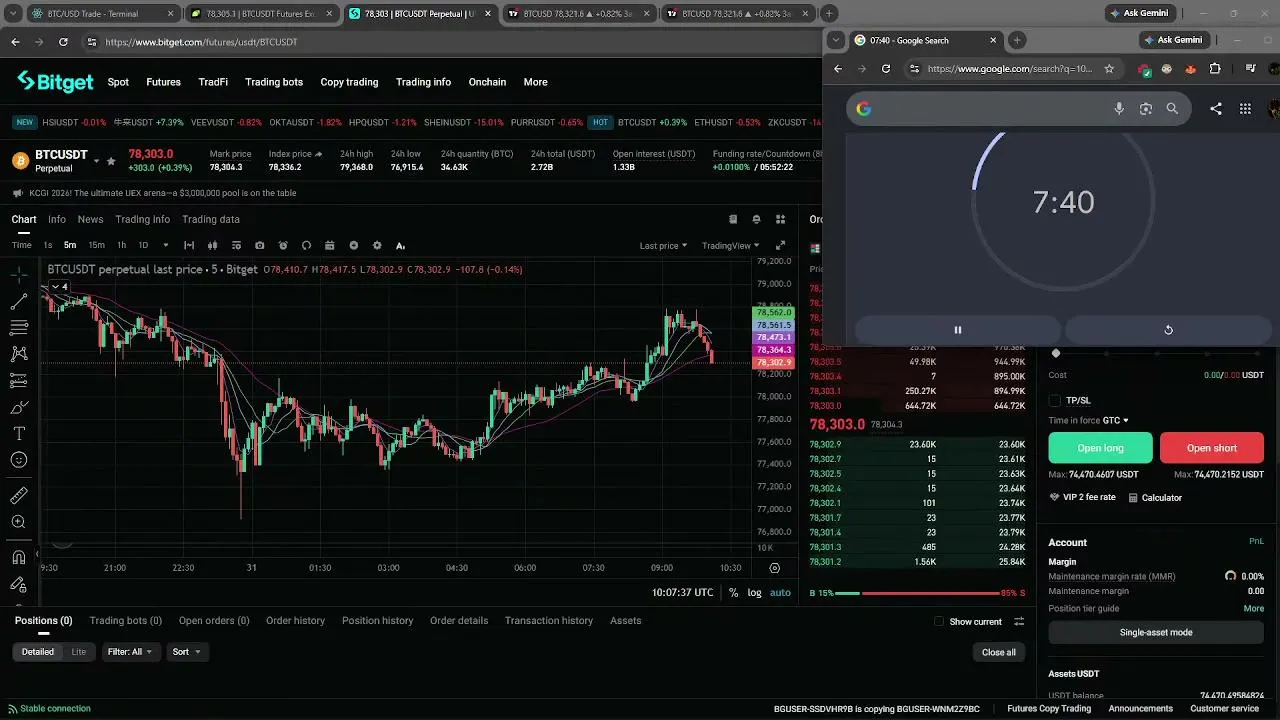Select the pattern drawing tool
The width and height of the screenshot is (1280, 720).
pos(18,354)
